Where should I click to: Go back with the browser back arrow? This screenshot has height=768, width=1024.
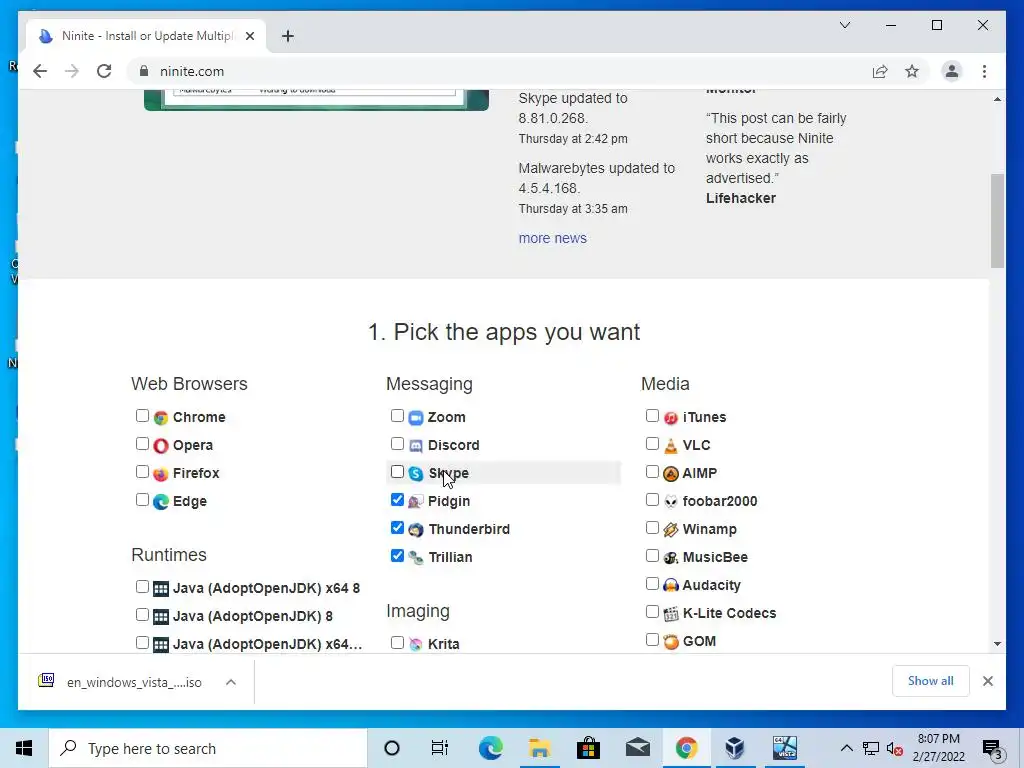40,71
